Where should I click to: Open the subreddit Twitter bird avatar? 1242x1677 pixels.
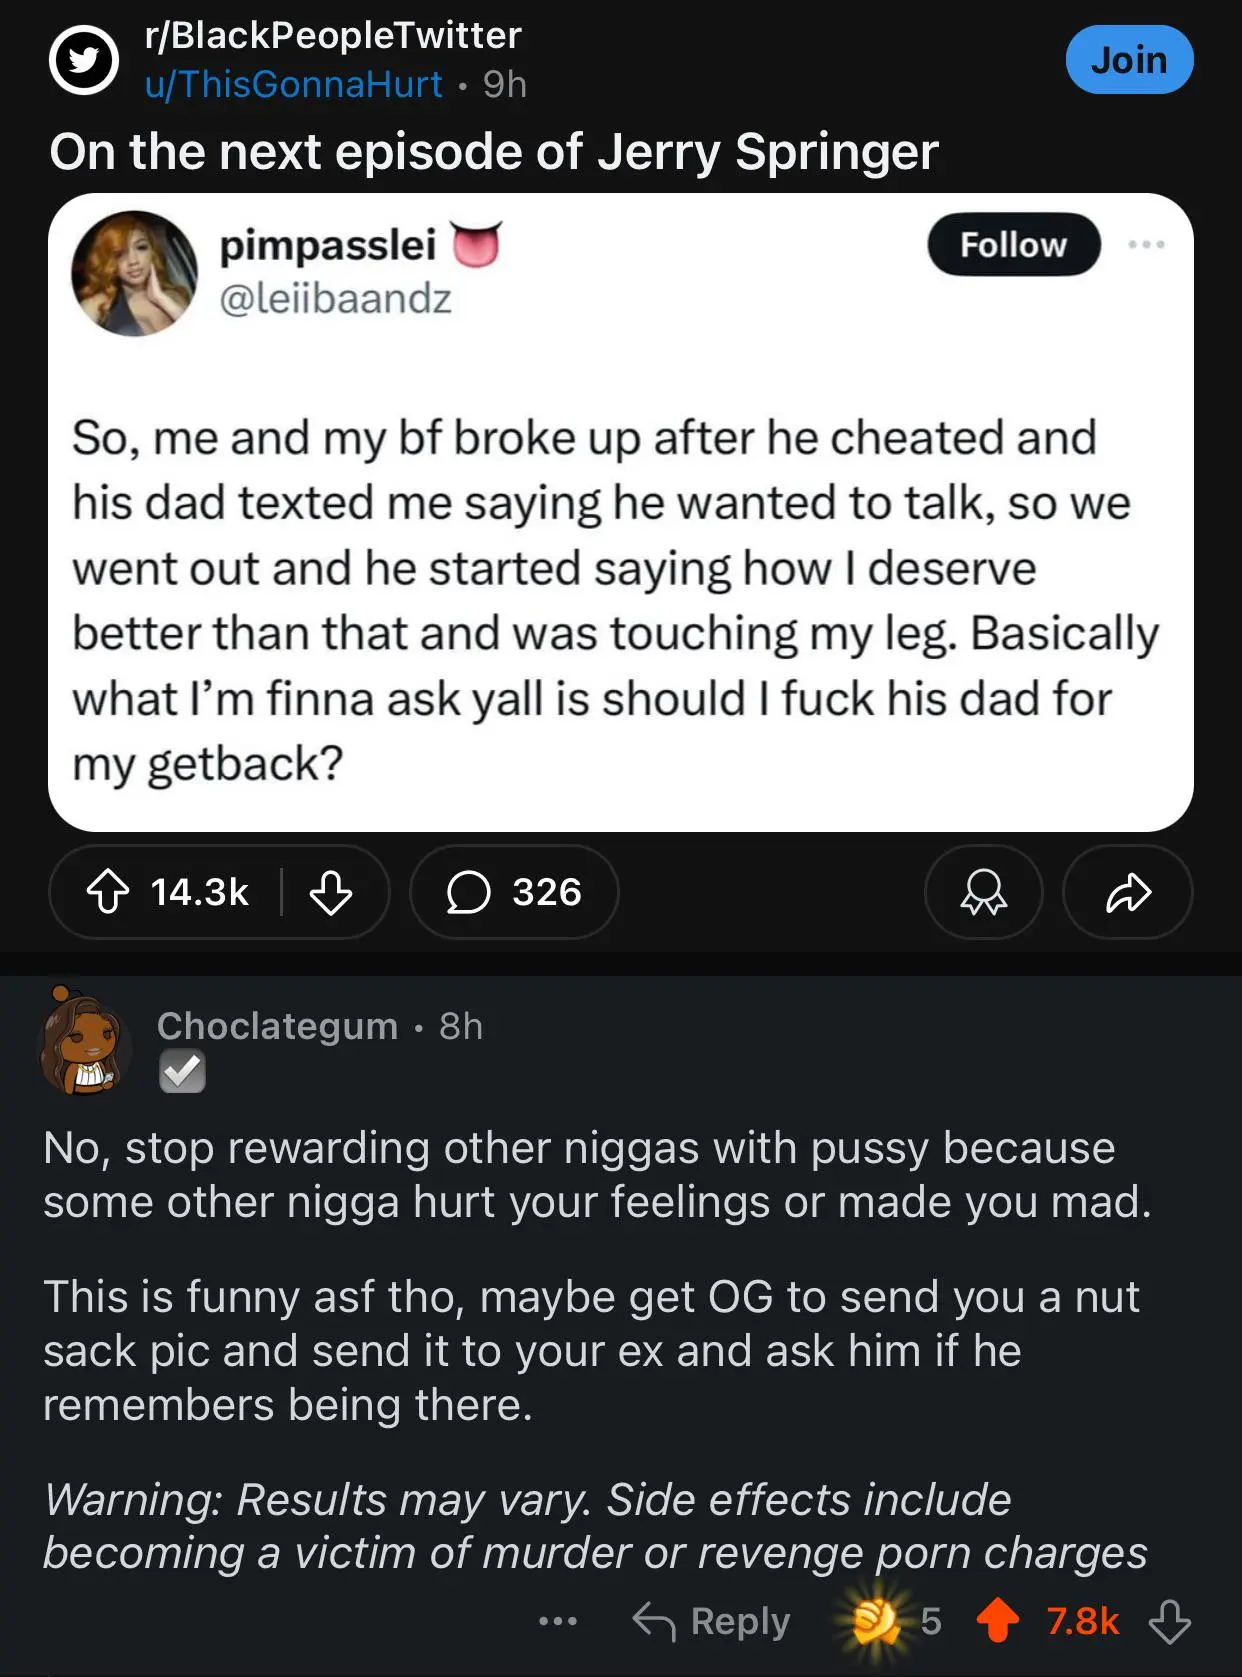point(84,60)
